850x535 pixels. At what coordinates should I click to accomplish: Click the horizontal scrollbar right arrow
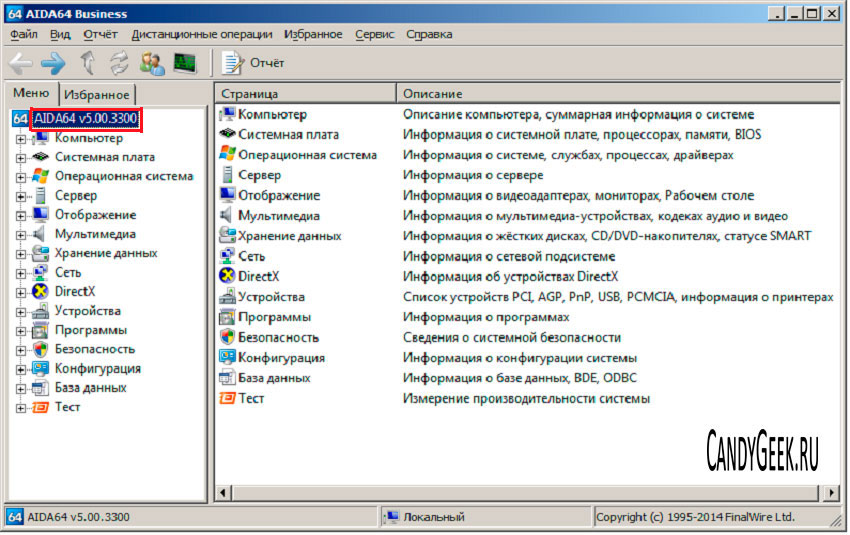click(832, 493)
